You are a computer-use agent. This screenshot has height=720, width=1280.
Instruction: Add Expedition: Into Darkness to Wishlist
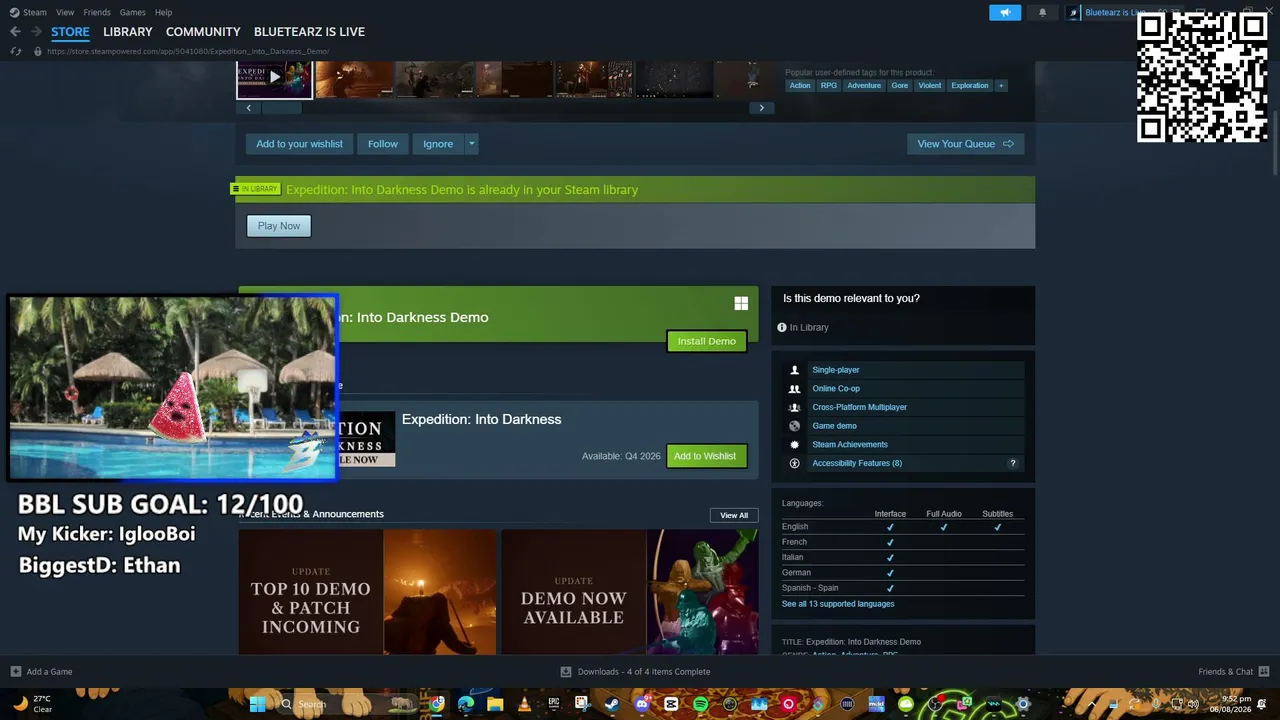point(705,456)
